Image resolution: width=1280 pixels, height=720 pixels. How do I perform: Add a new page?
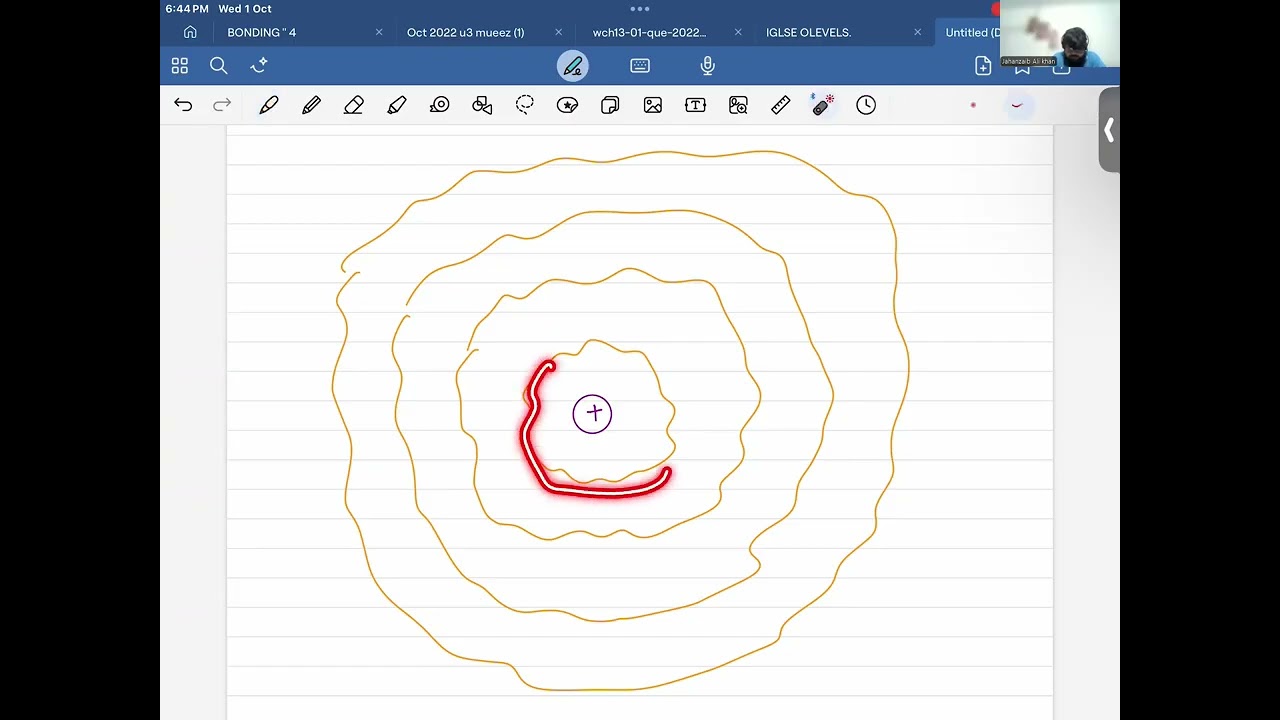click(983, 66)
